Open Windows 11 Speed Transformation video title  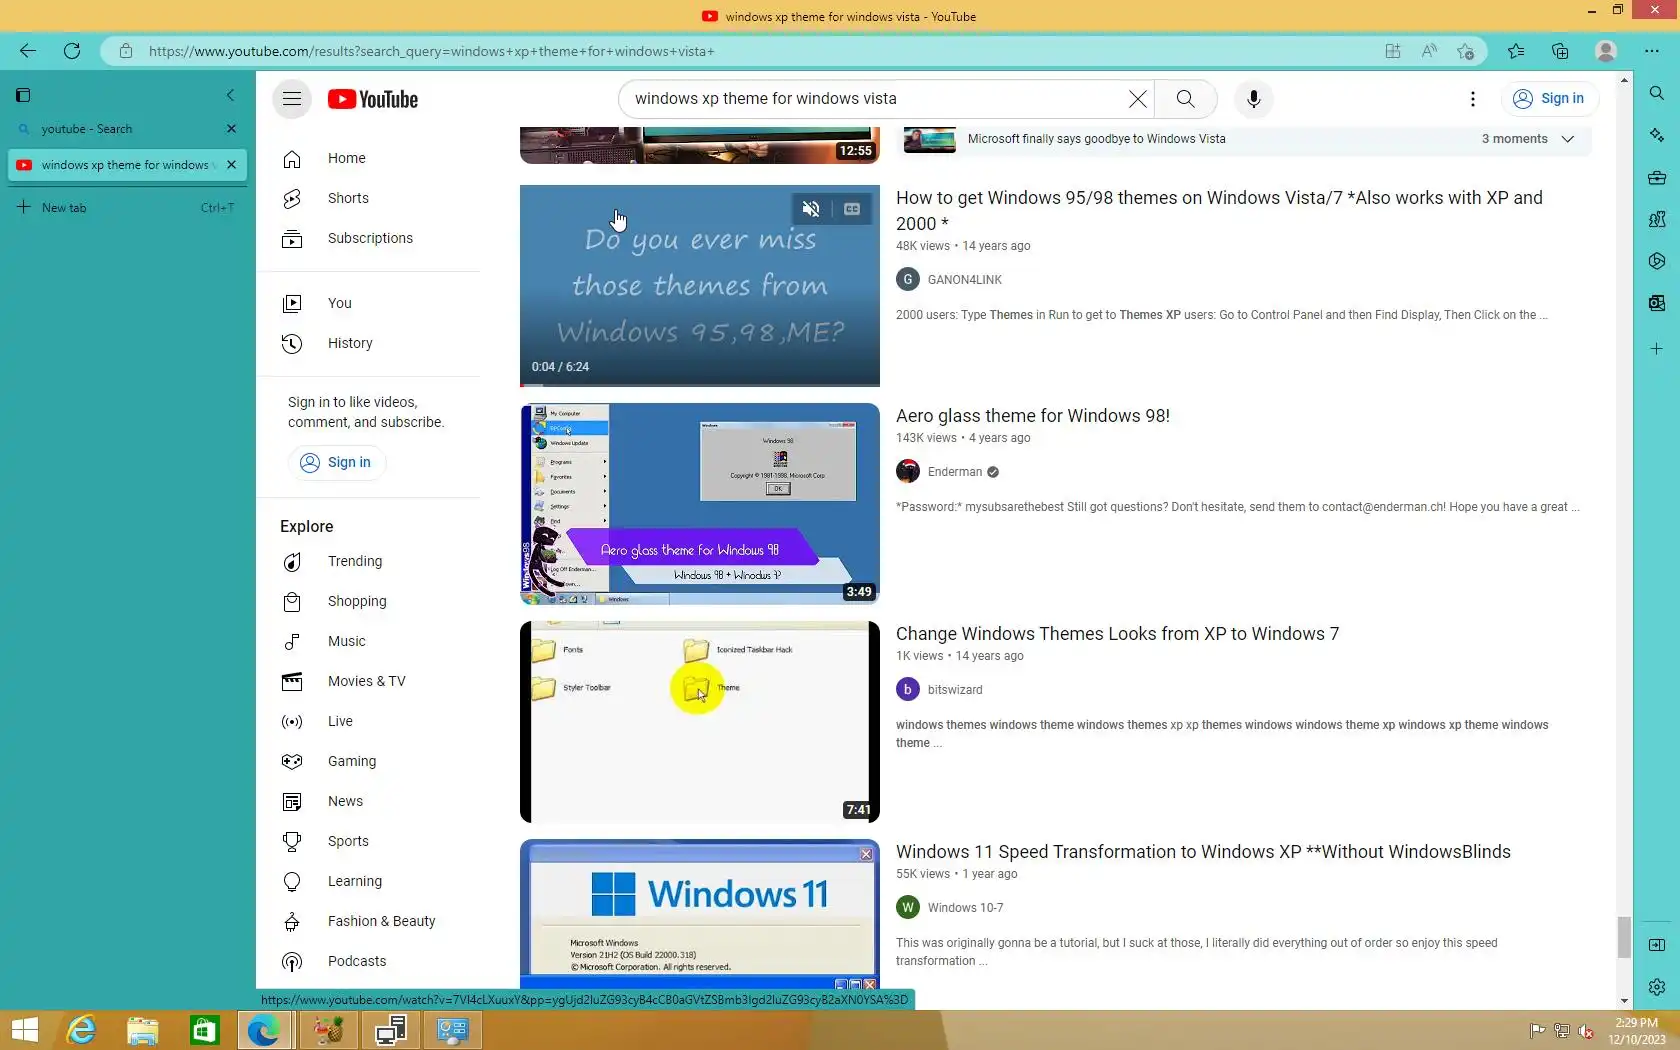1203,852
